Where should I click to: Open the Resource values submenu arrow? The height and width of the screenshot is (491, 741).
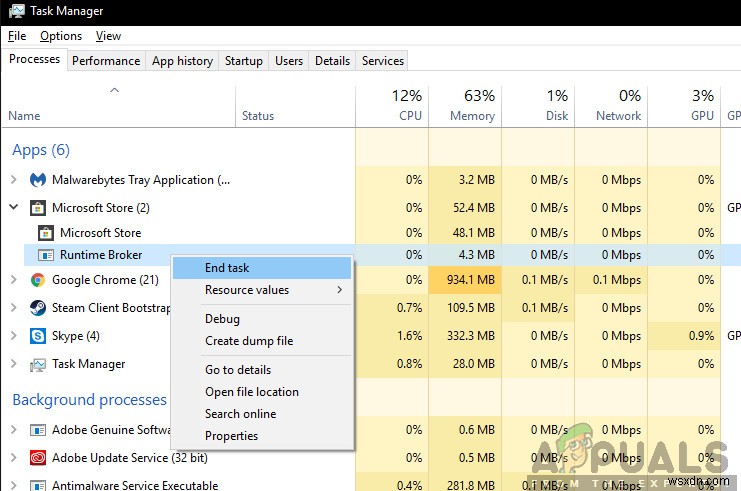tap(339, 290)
